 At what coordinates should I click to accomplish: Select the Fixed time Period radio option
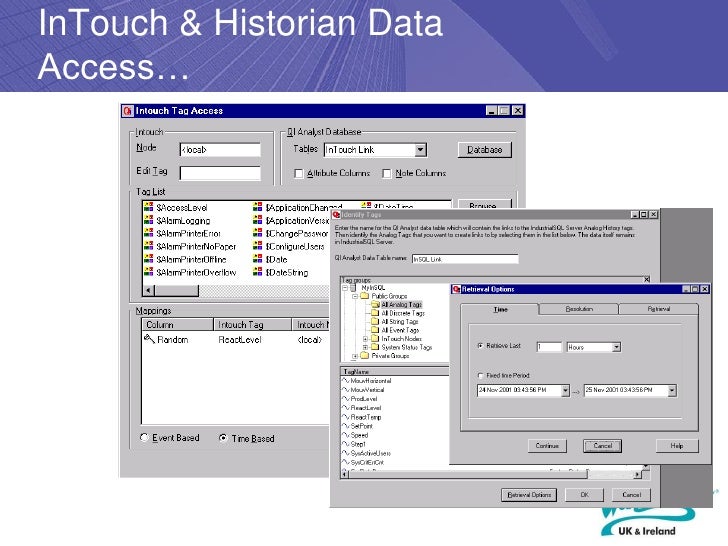pos(481,375)
